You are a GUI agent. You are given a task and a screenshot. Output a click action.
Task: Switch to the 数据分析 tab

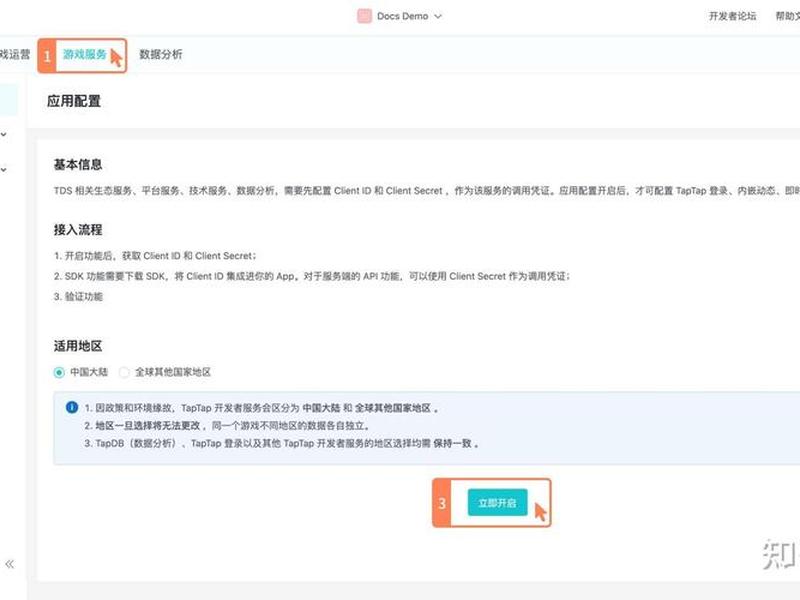coord(161,54)
